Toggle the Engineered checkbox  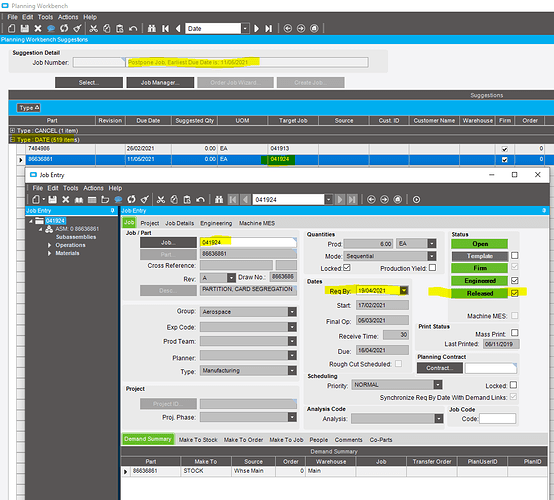[514, 281]
